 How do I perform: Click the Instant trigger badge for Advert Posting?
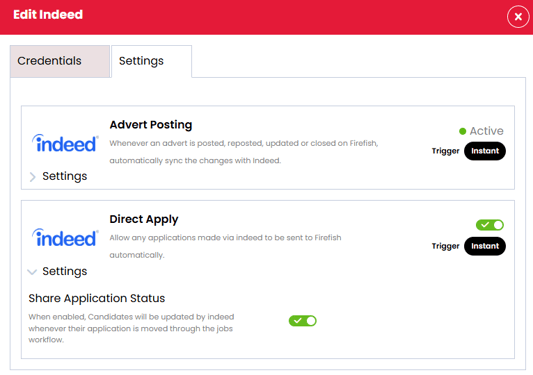485,151
